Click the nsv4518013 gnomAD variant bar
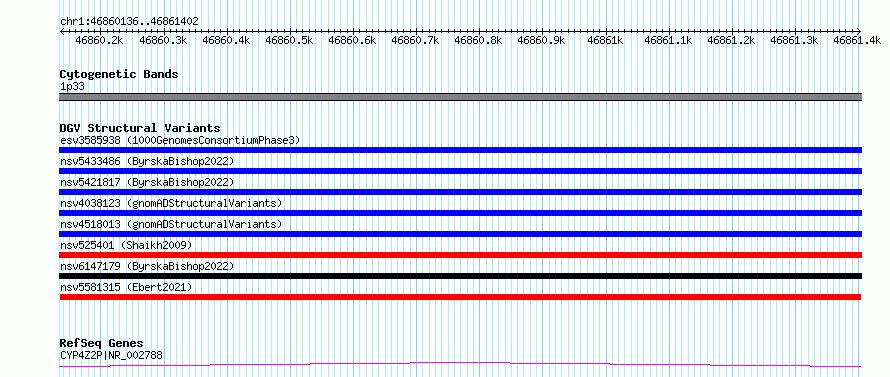The height and width of the screenshot is (377, 890). 460,234
